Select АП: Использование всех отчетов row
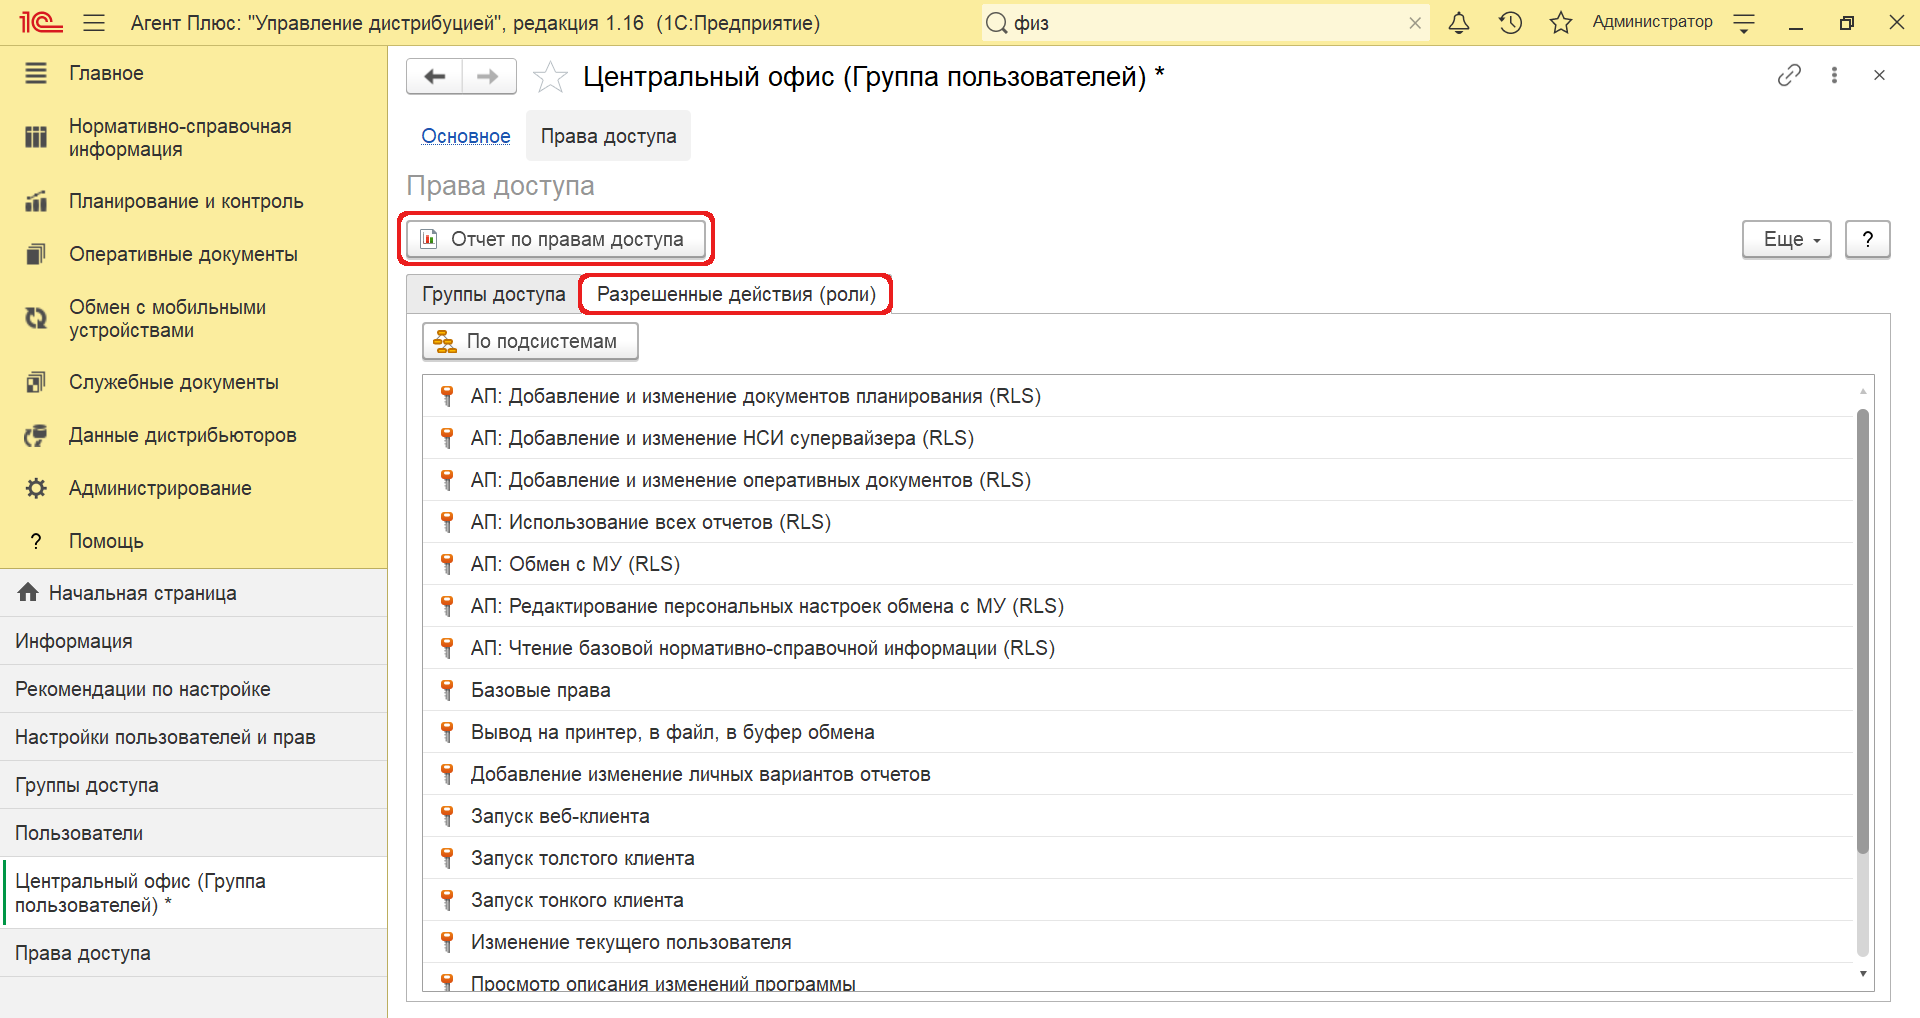This screenshot has height=1018, width=1920. 1138,522
